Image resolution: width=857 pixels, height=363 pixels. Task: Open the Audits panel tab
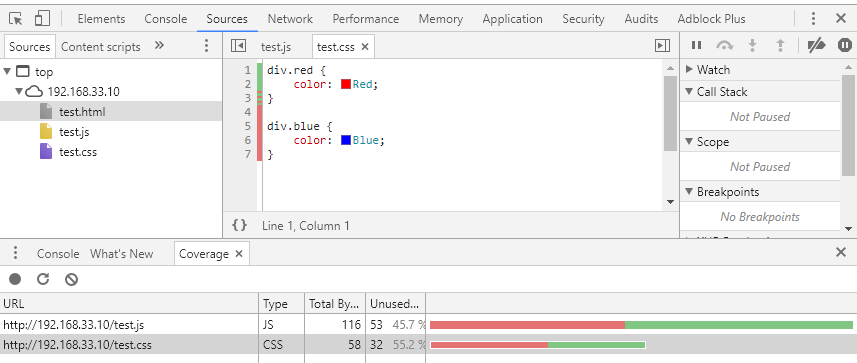pos(641,19)
